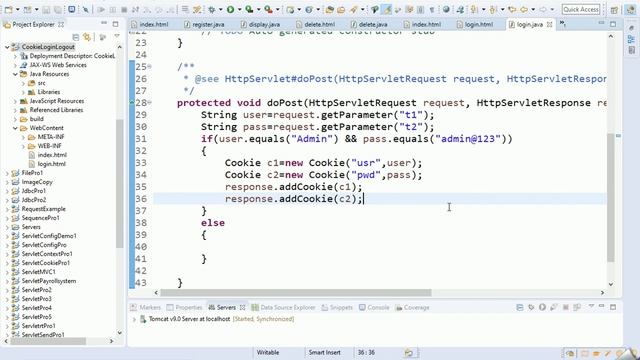The height and width of the screenshot is (360, 640).
Task: Select the ServletMVC1 project
Action: (38, 272)
